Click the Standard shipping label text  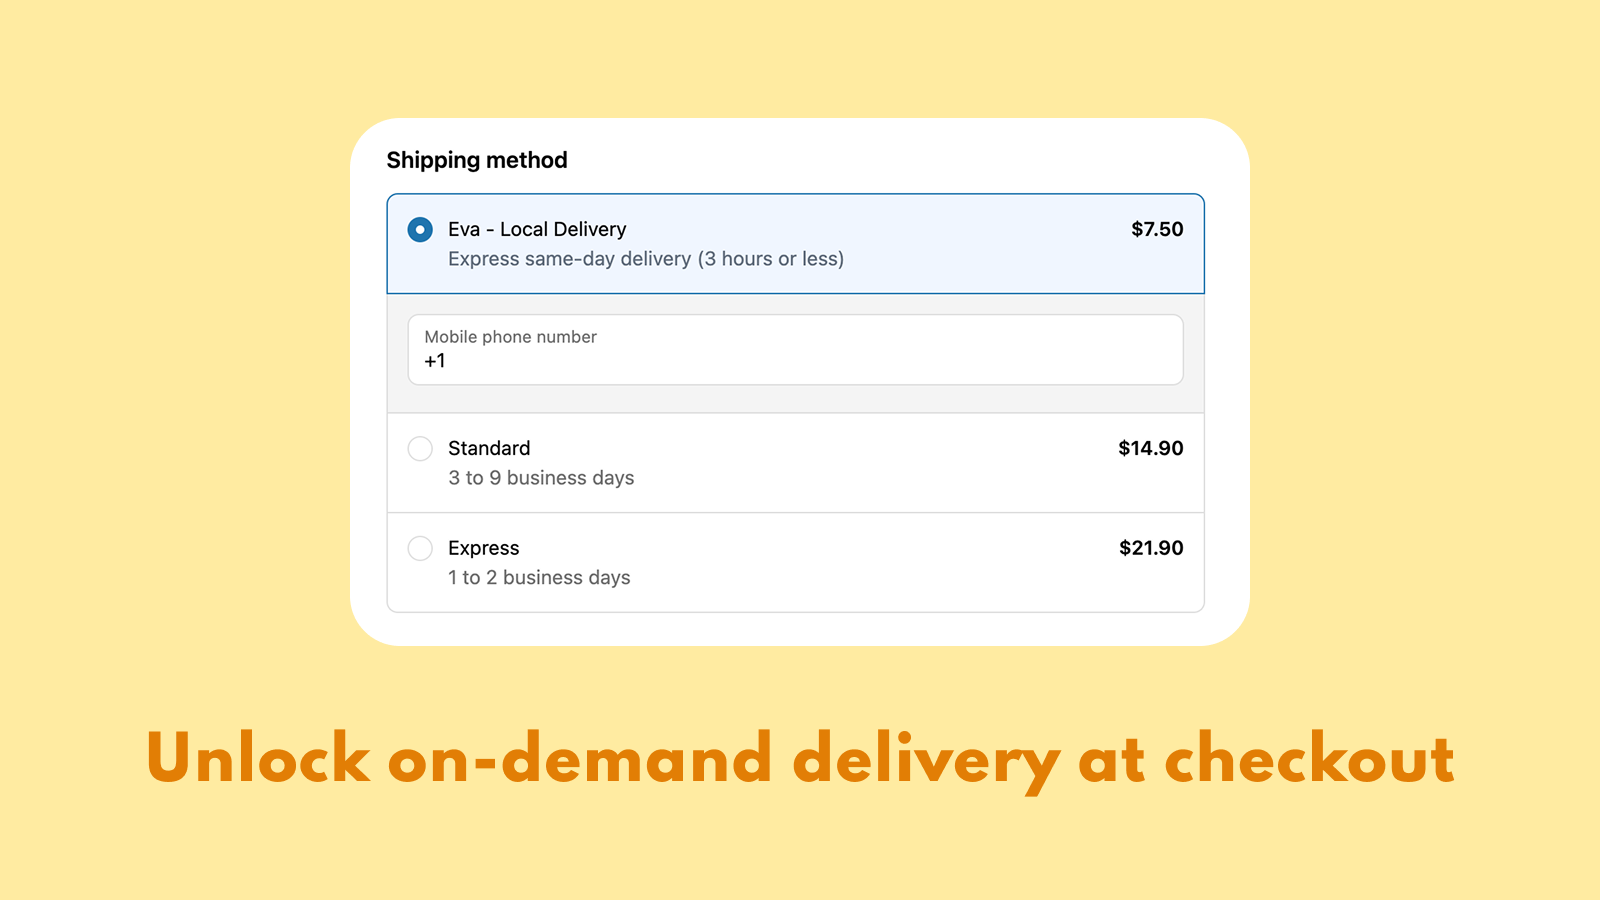click(x=489, y=449)
